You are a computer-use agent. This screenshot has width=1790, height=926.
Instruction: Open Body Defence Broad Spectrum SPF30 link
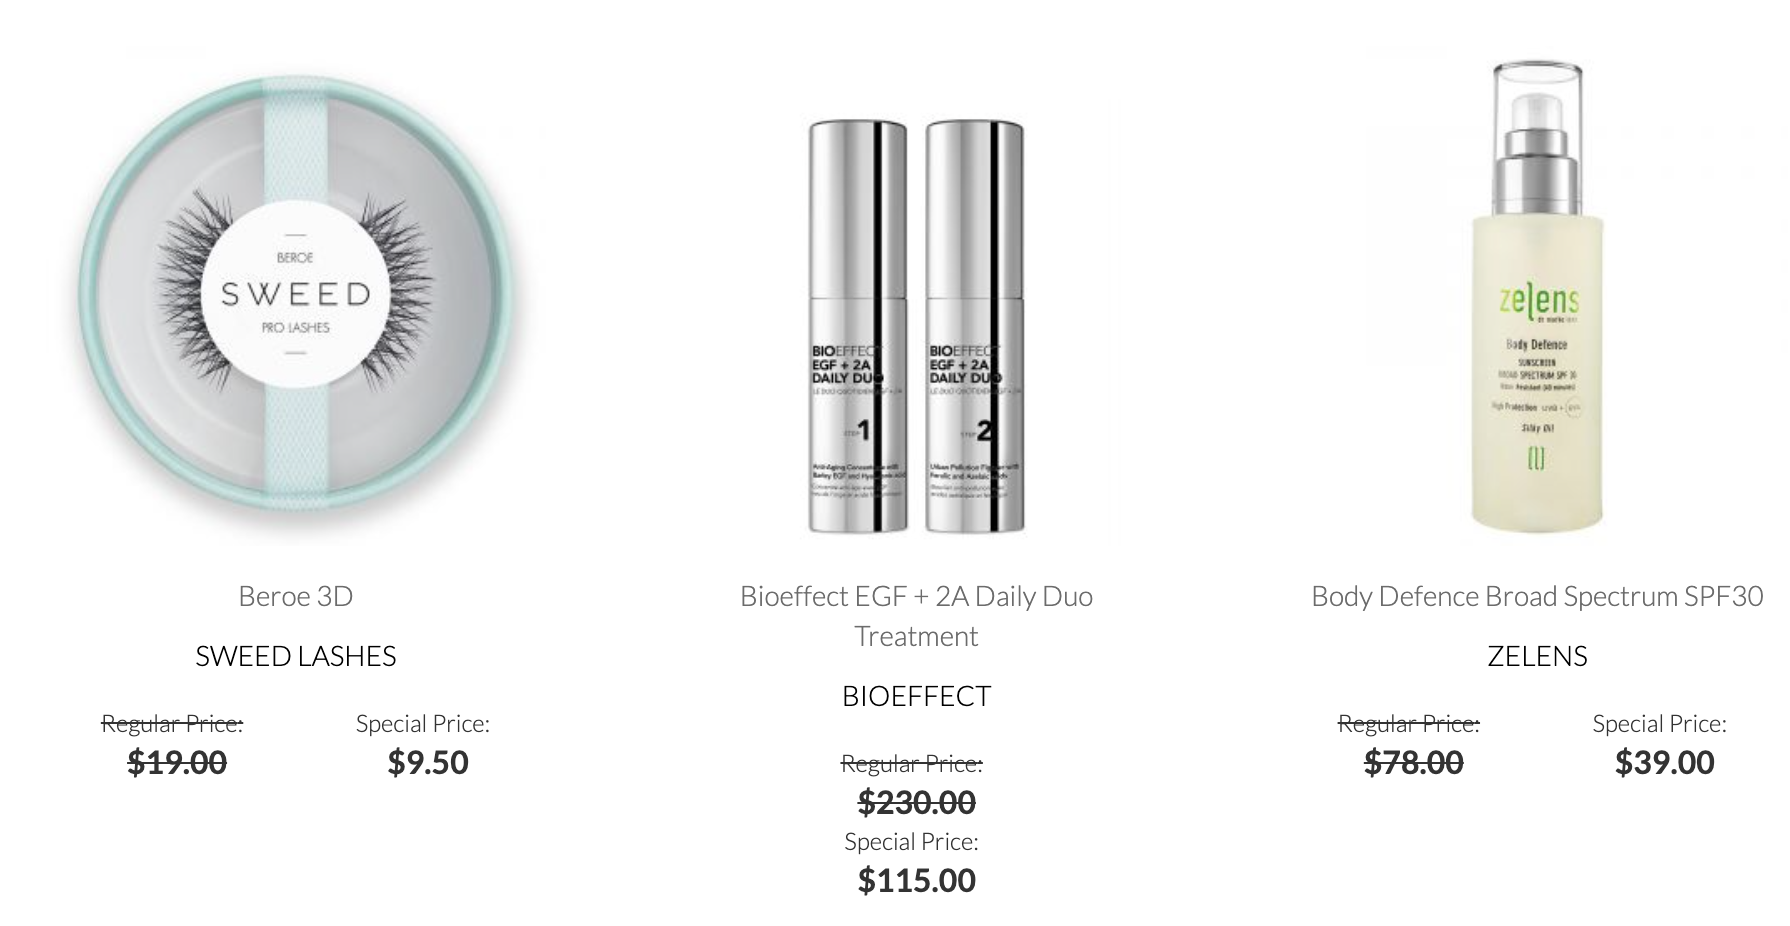pos(1537,596)
